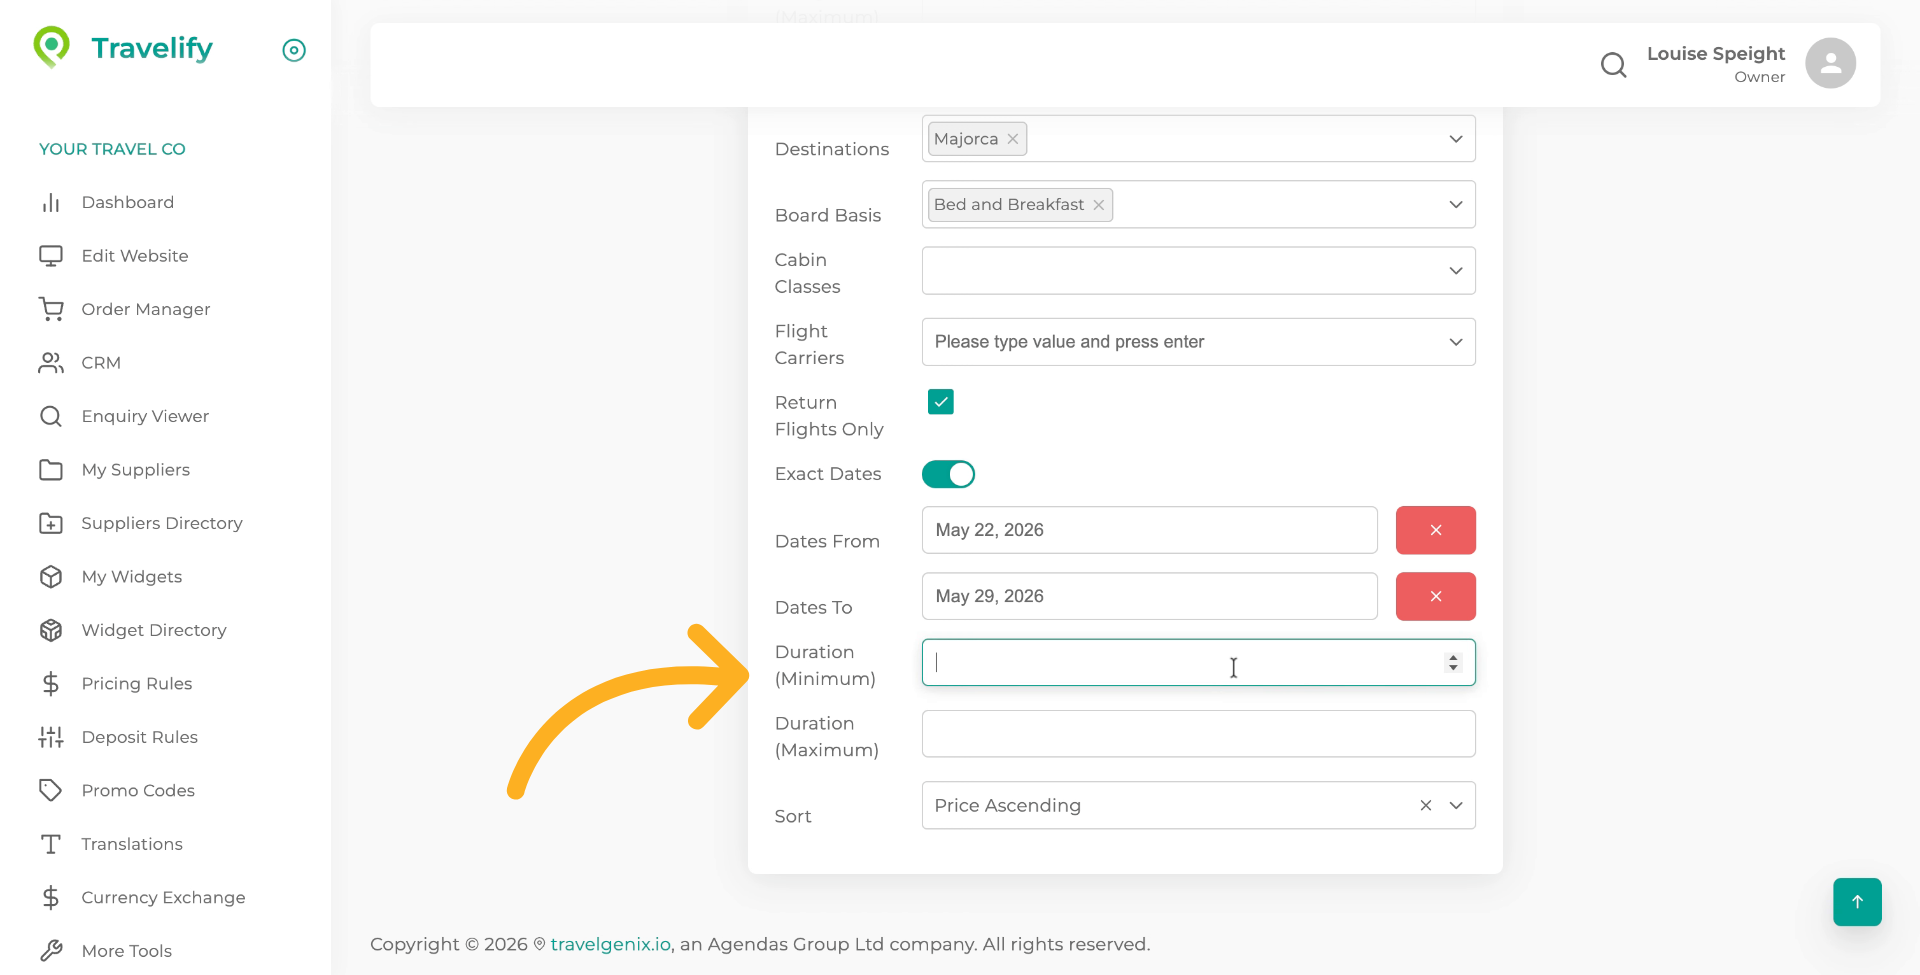Remove the Bed and Breakfast tag

click(x=1099, y=205)
